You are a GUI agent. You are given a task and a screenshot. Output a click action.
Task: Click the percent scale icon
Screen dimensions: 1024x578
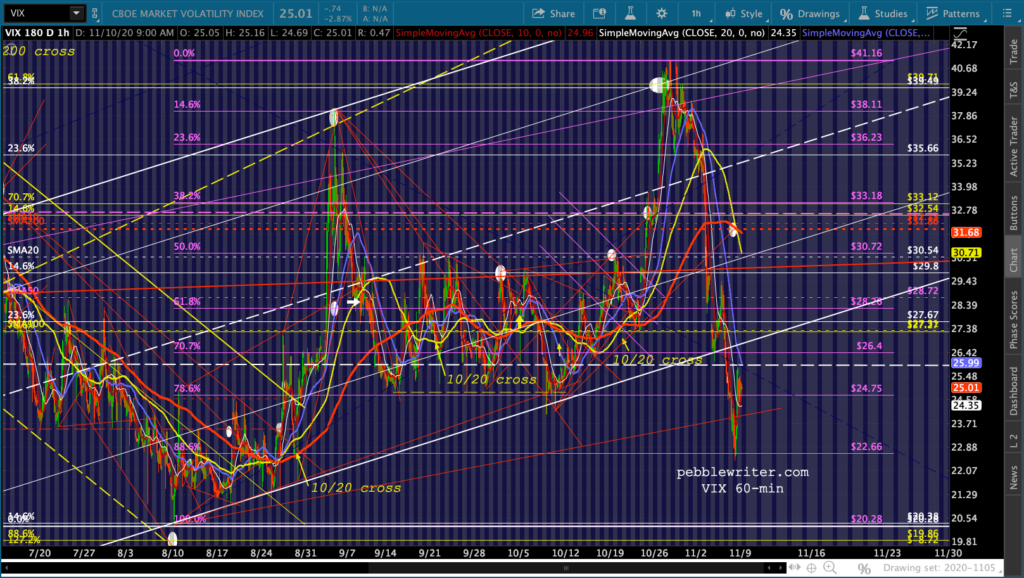tap(864, 568)
